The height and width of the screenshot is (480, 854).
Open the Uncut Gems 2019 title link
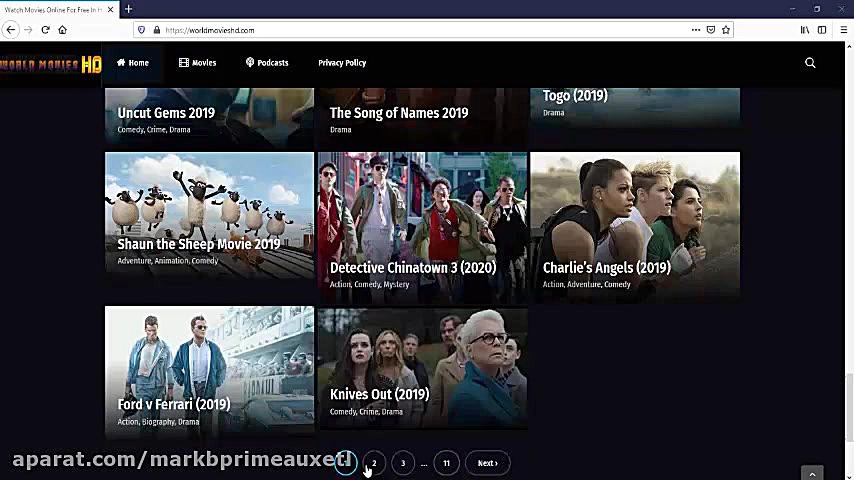(166, 113)
